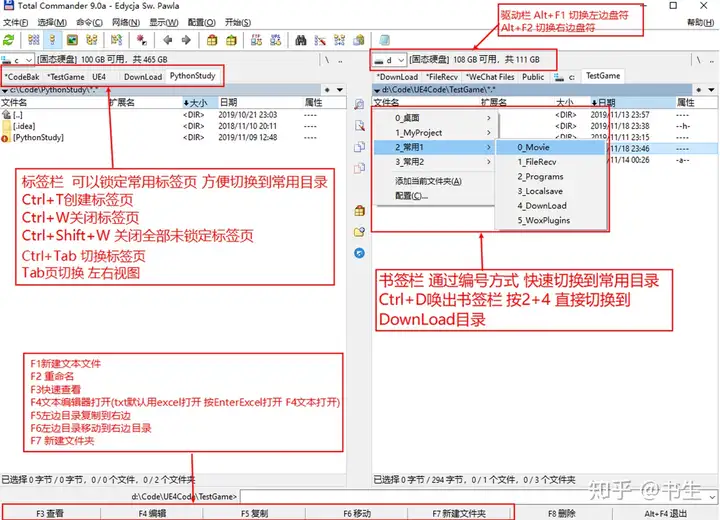
Task: Click the green Reread source refresh icon
Action: coord(8,40)
